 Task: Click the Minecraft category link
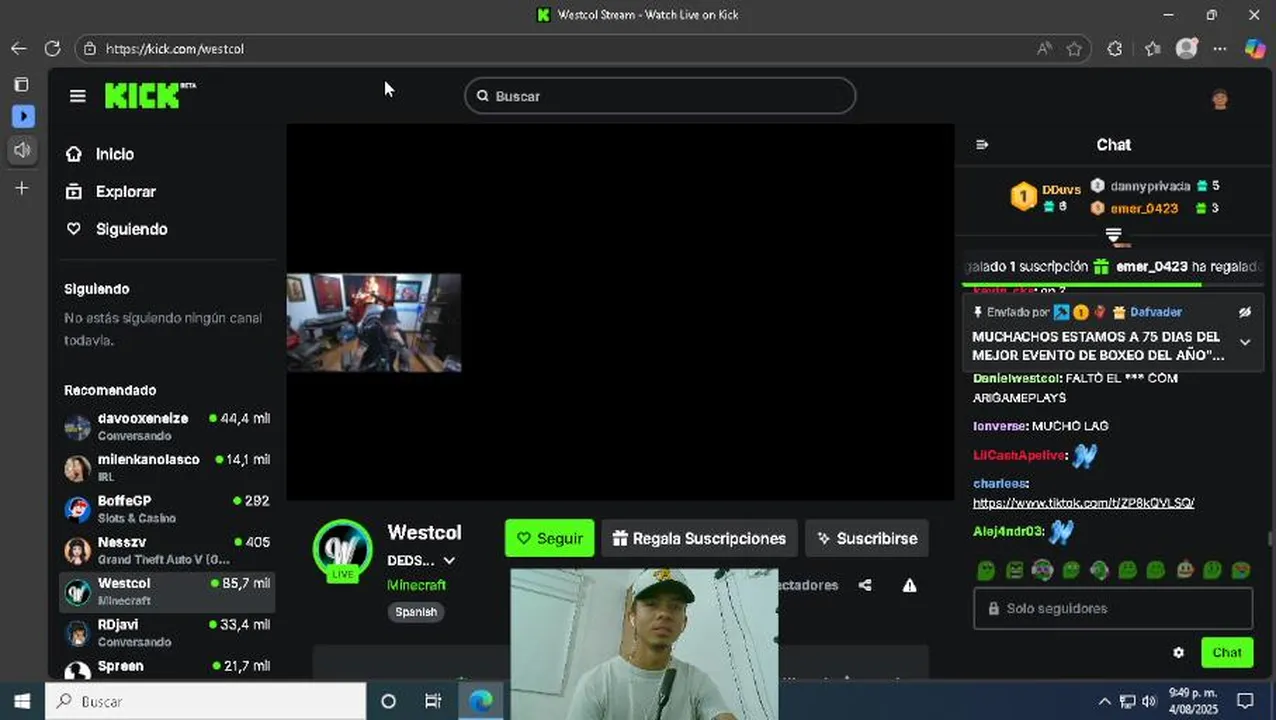click(416, 585)
